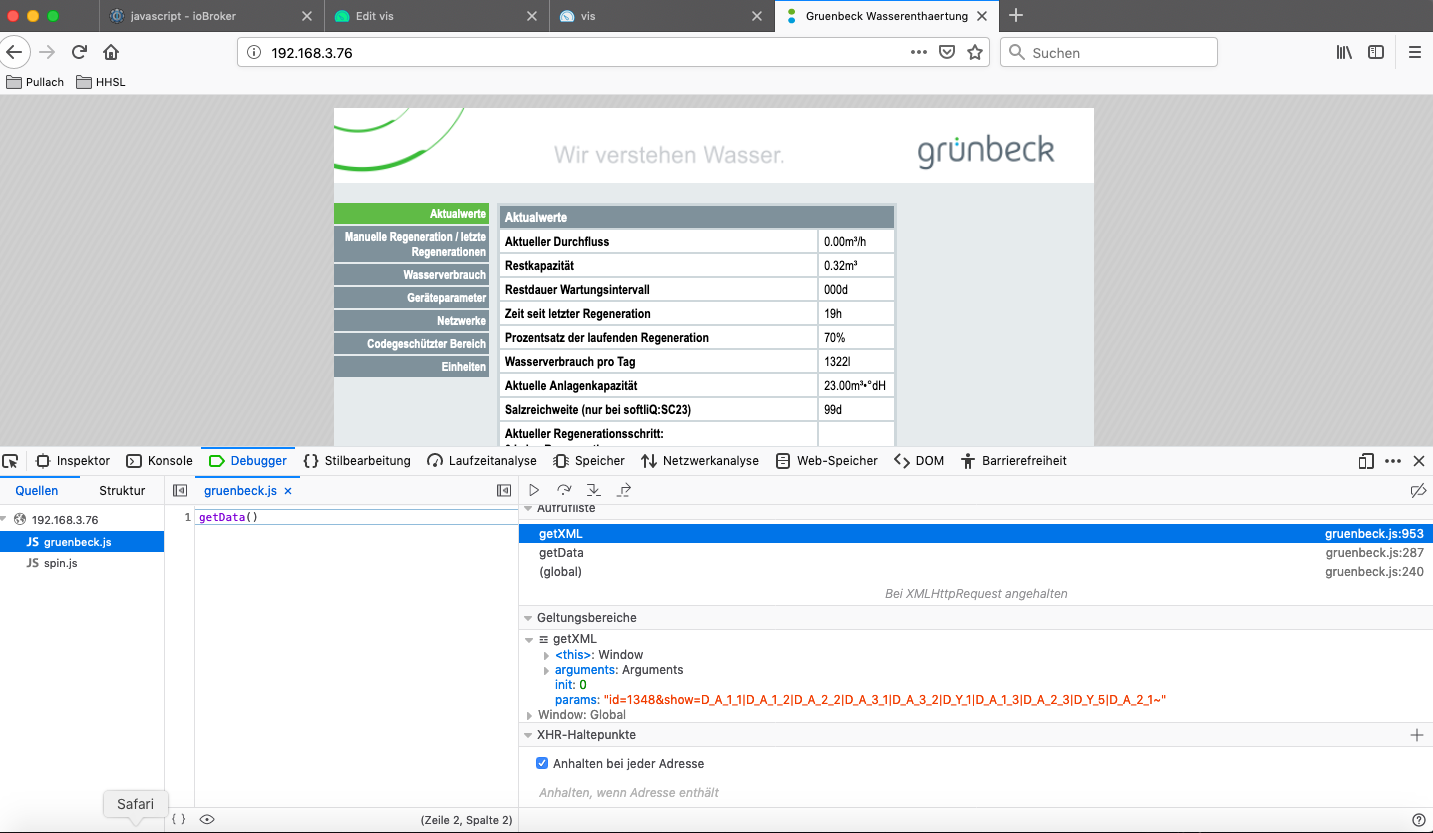This screenshot has height=833, width=1433.
Task: Open the Firefox library icon
Action: coord(1344,53)
